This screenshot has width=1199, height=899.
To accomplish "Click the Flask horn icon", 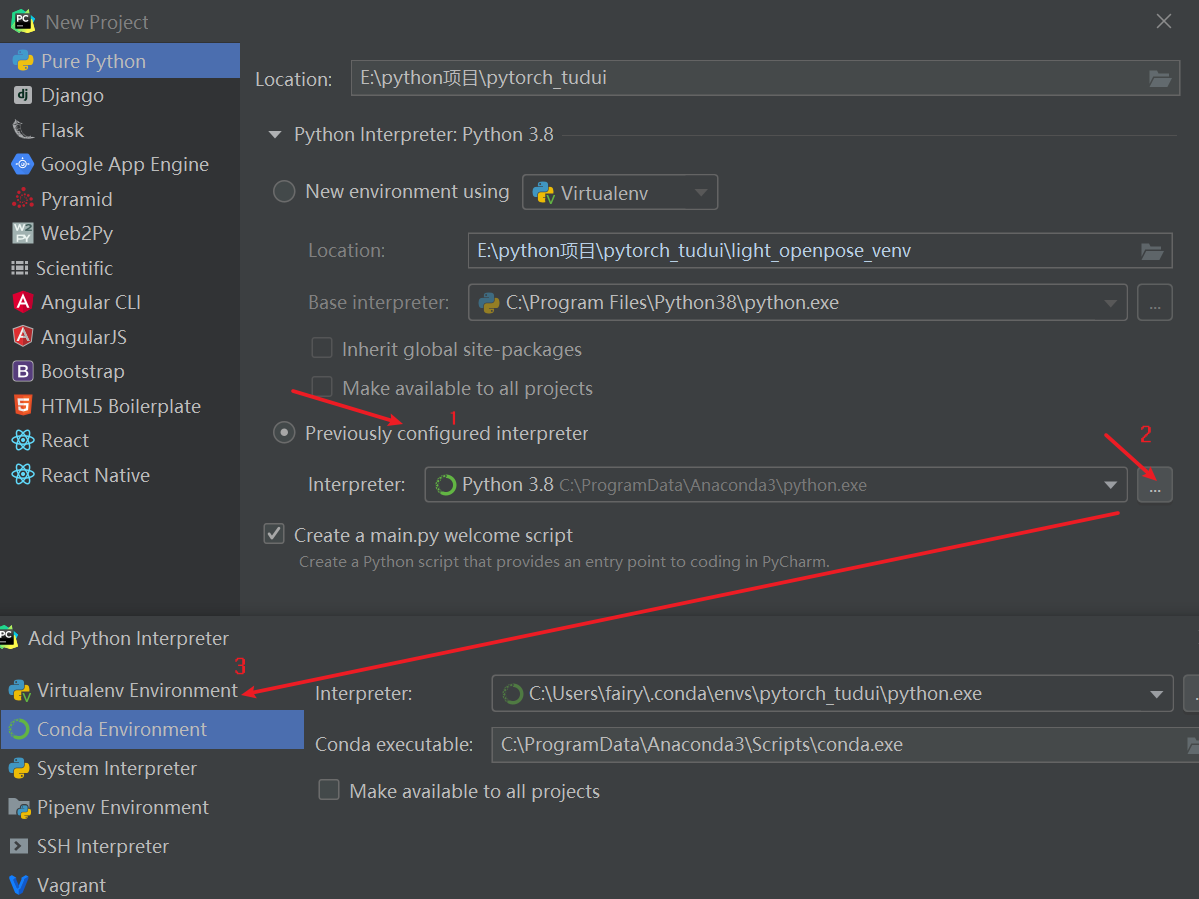I will tap(23, 130).
